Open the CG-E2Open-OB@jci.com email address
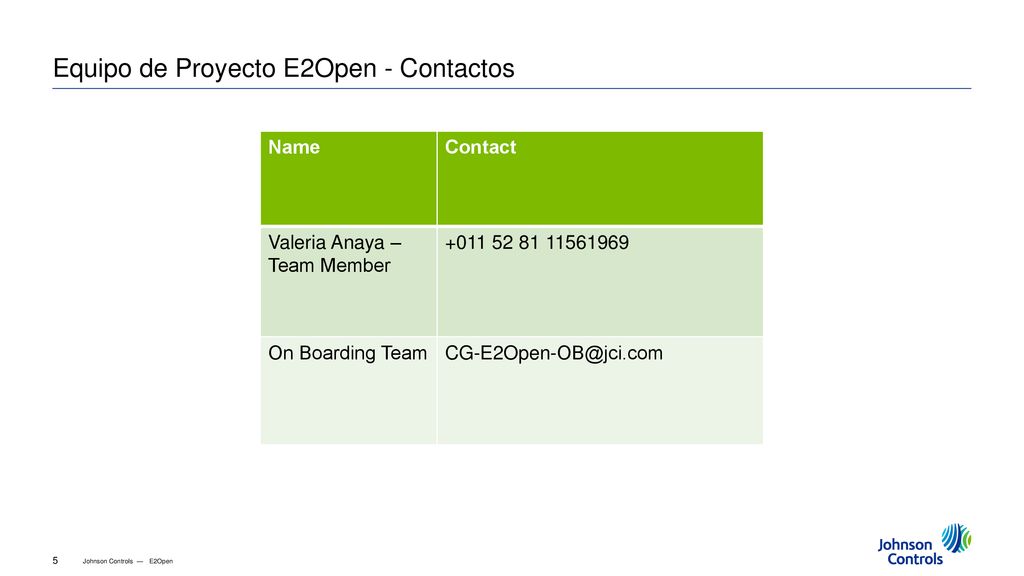 click(554, 353)
